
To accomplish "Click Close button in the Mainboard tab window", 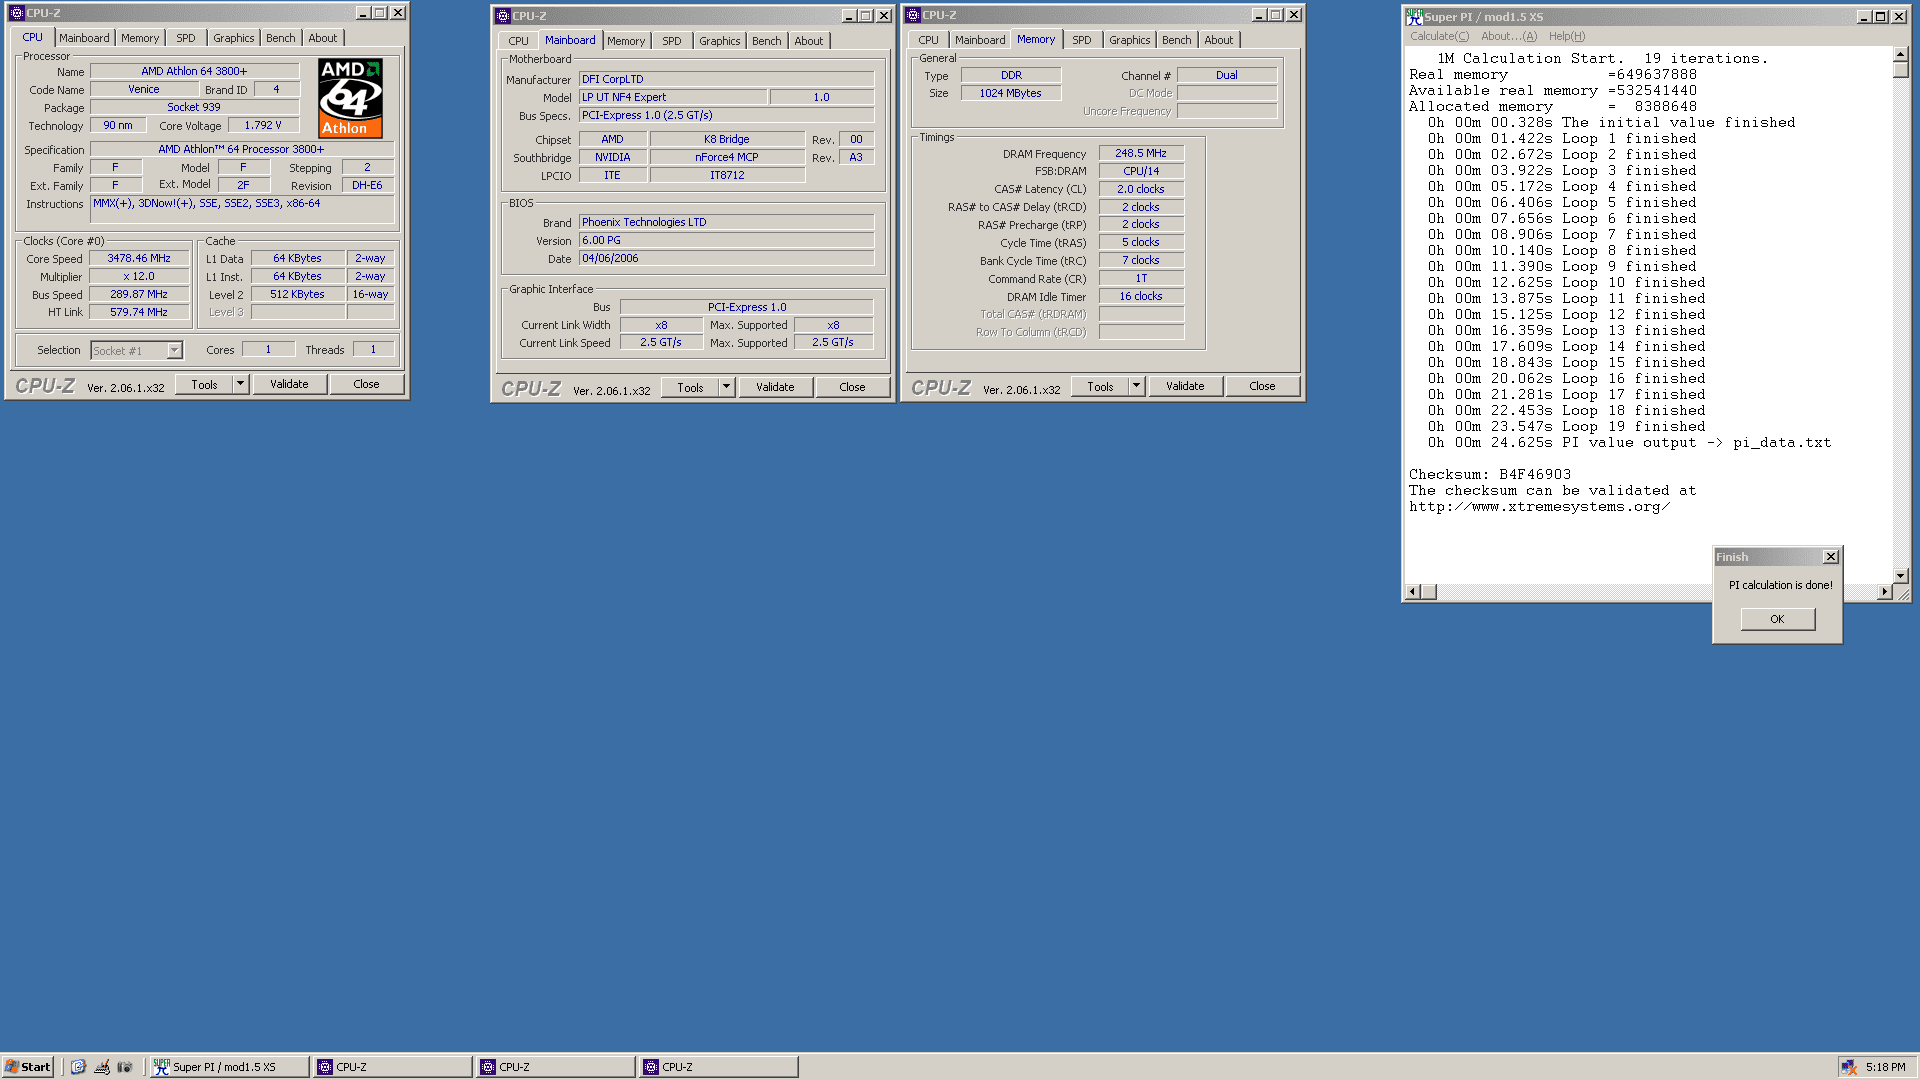I will pyautogui.click(x=852, y=387).
